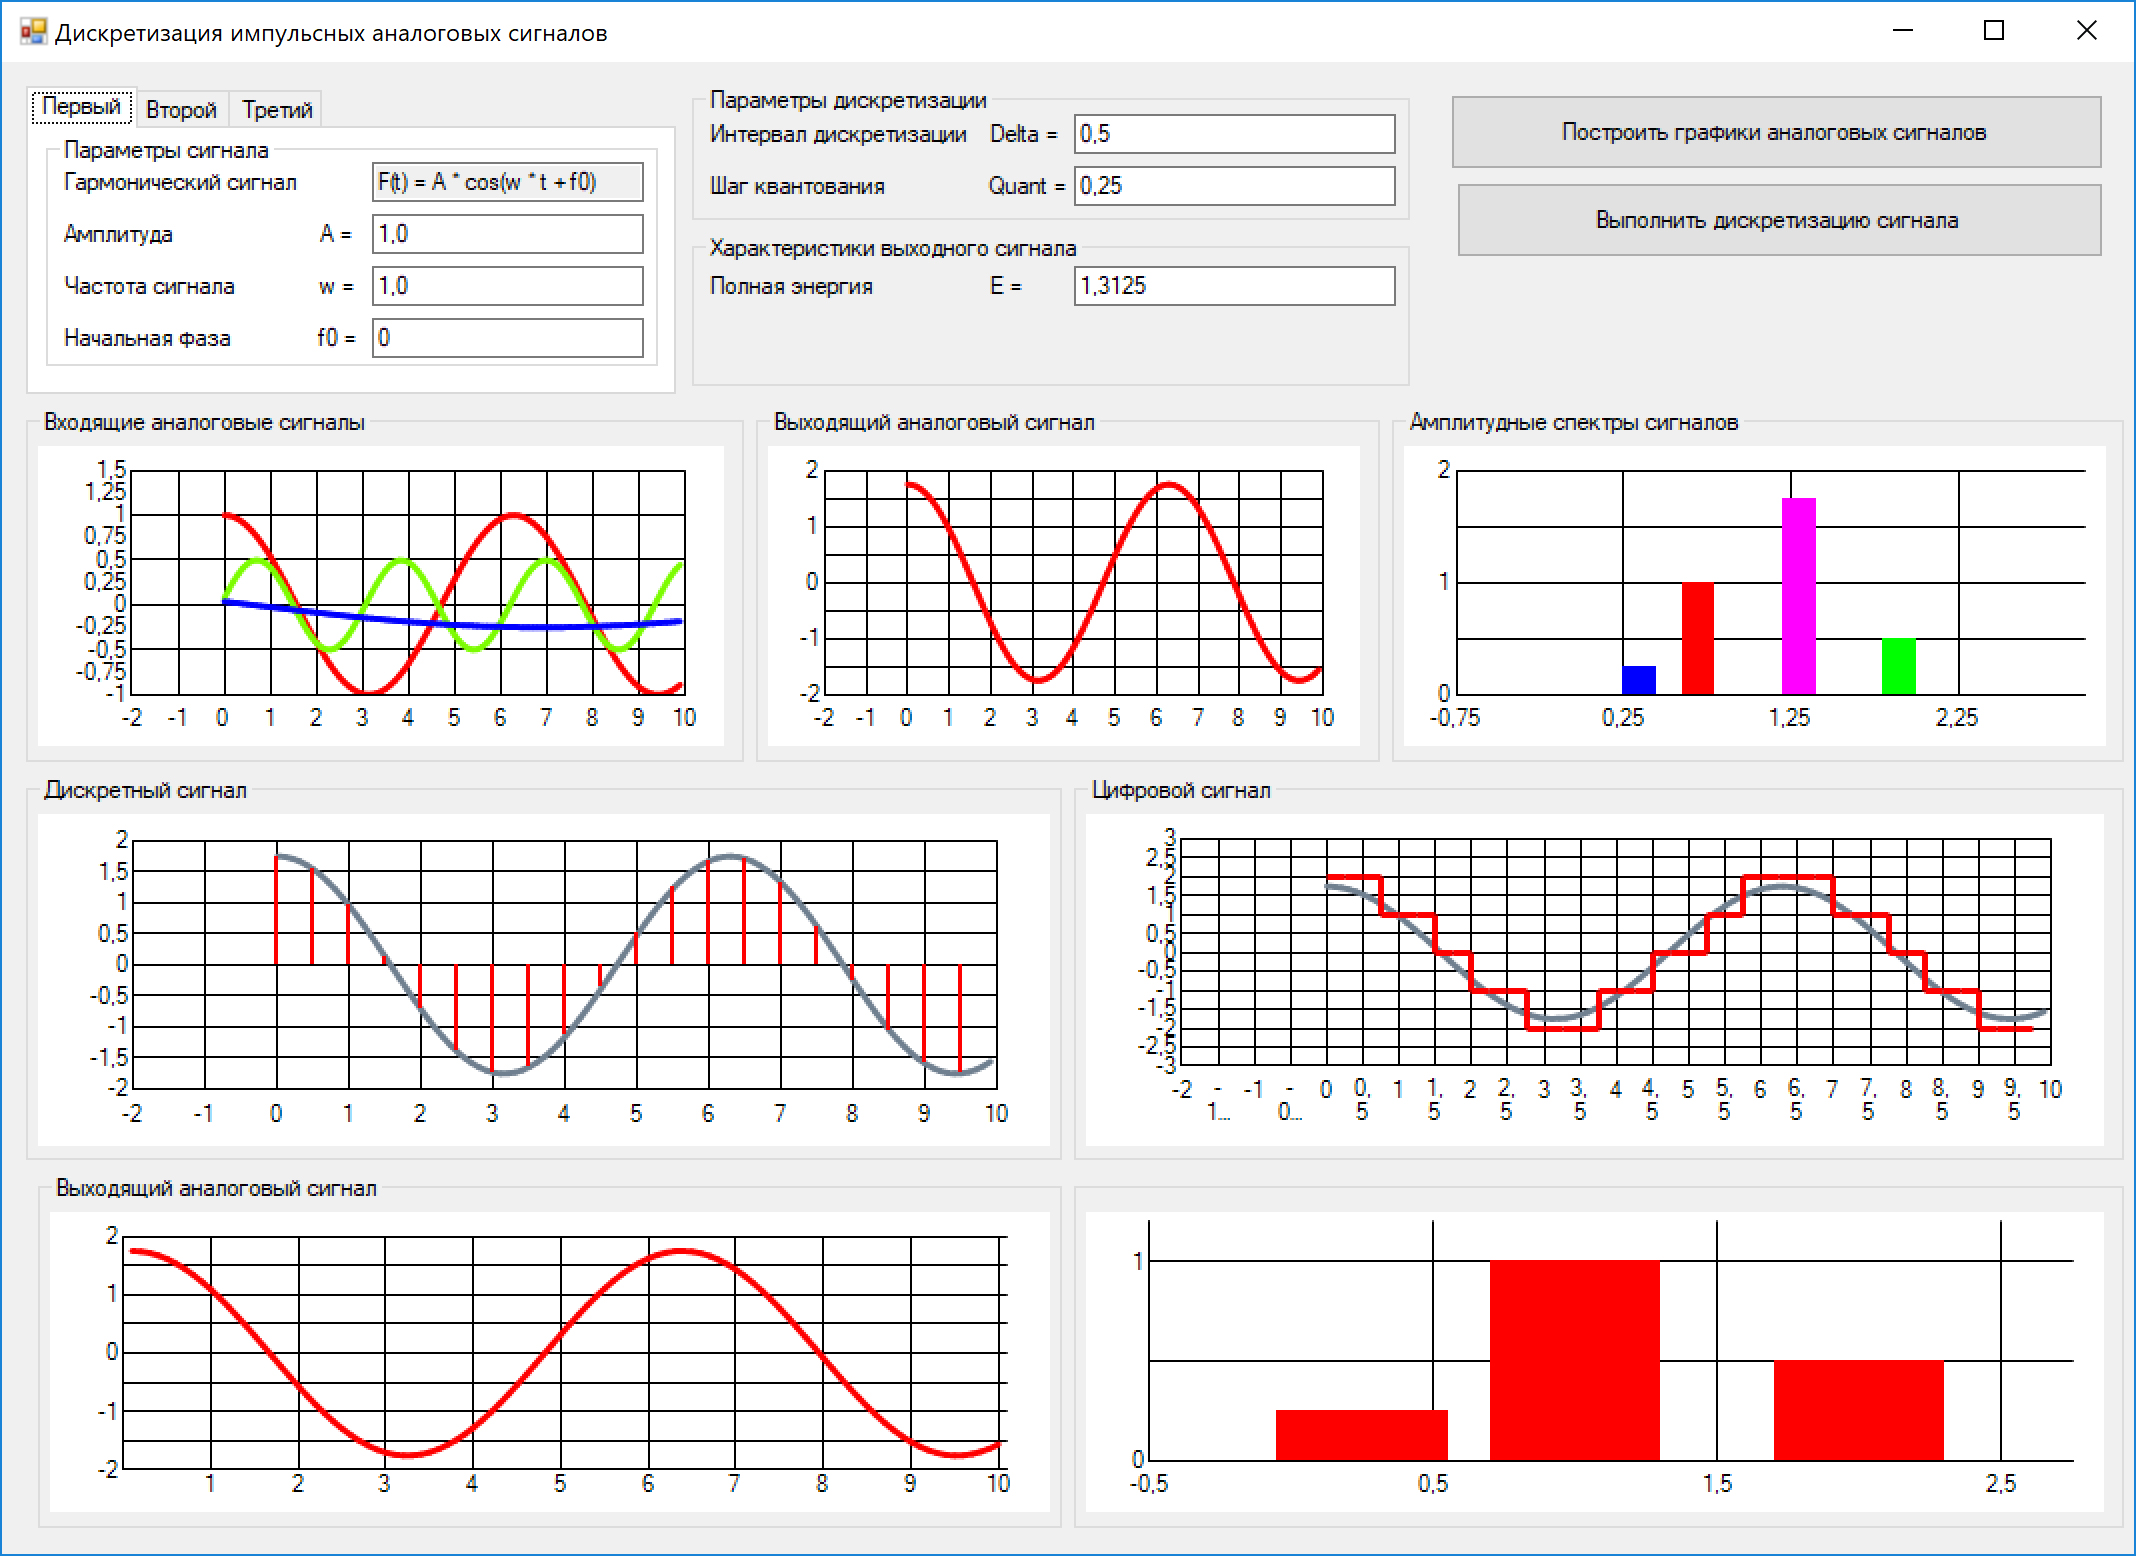
Task: Maximize the application window
Action: (x=1994, y=31)
